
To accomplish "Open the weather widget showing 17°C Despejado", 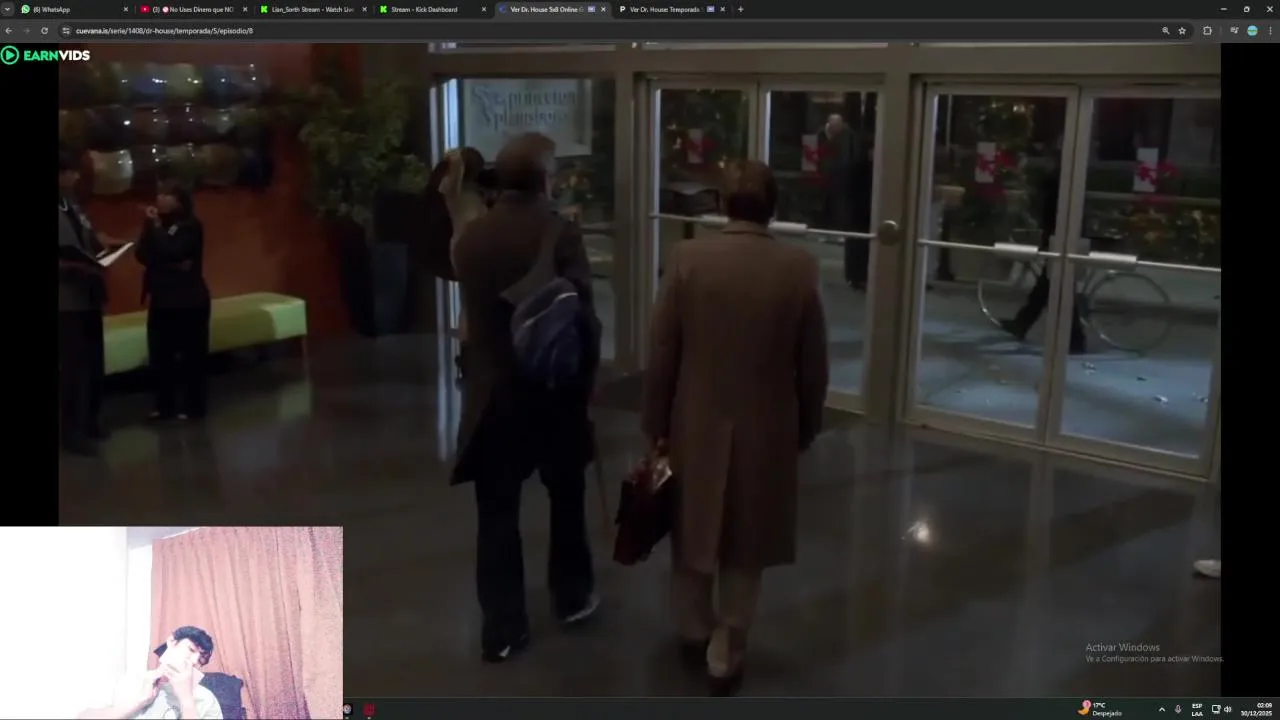I will pos(1100,709).
